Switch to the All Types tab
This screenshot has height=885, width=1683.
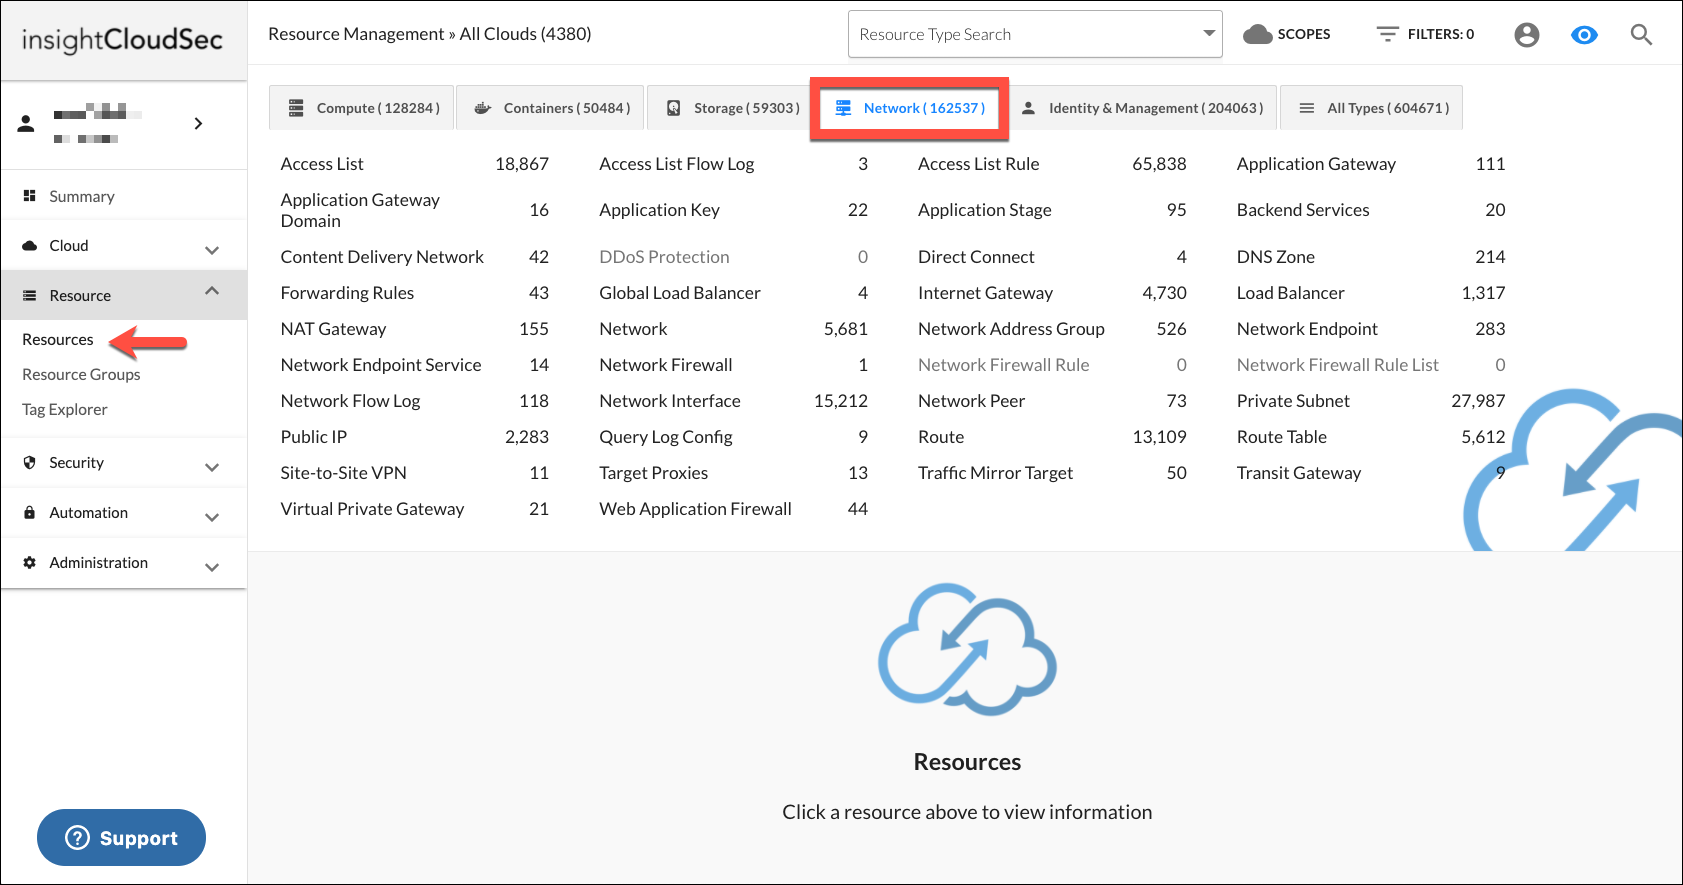pos(1372,108)
